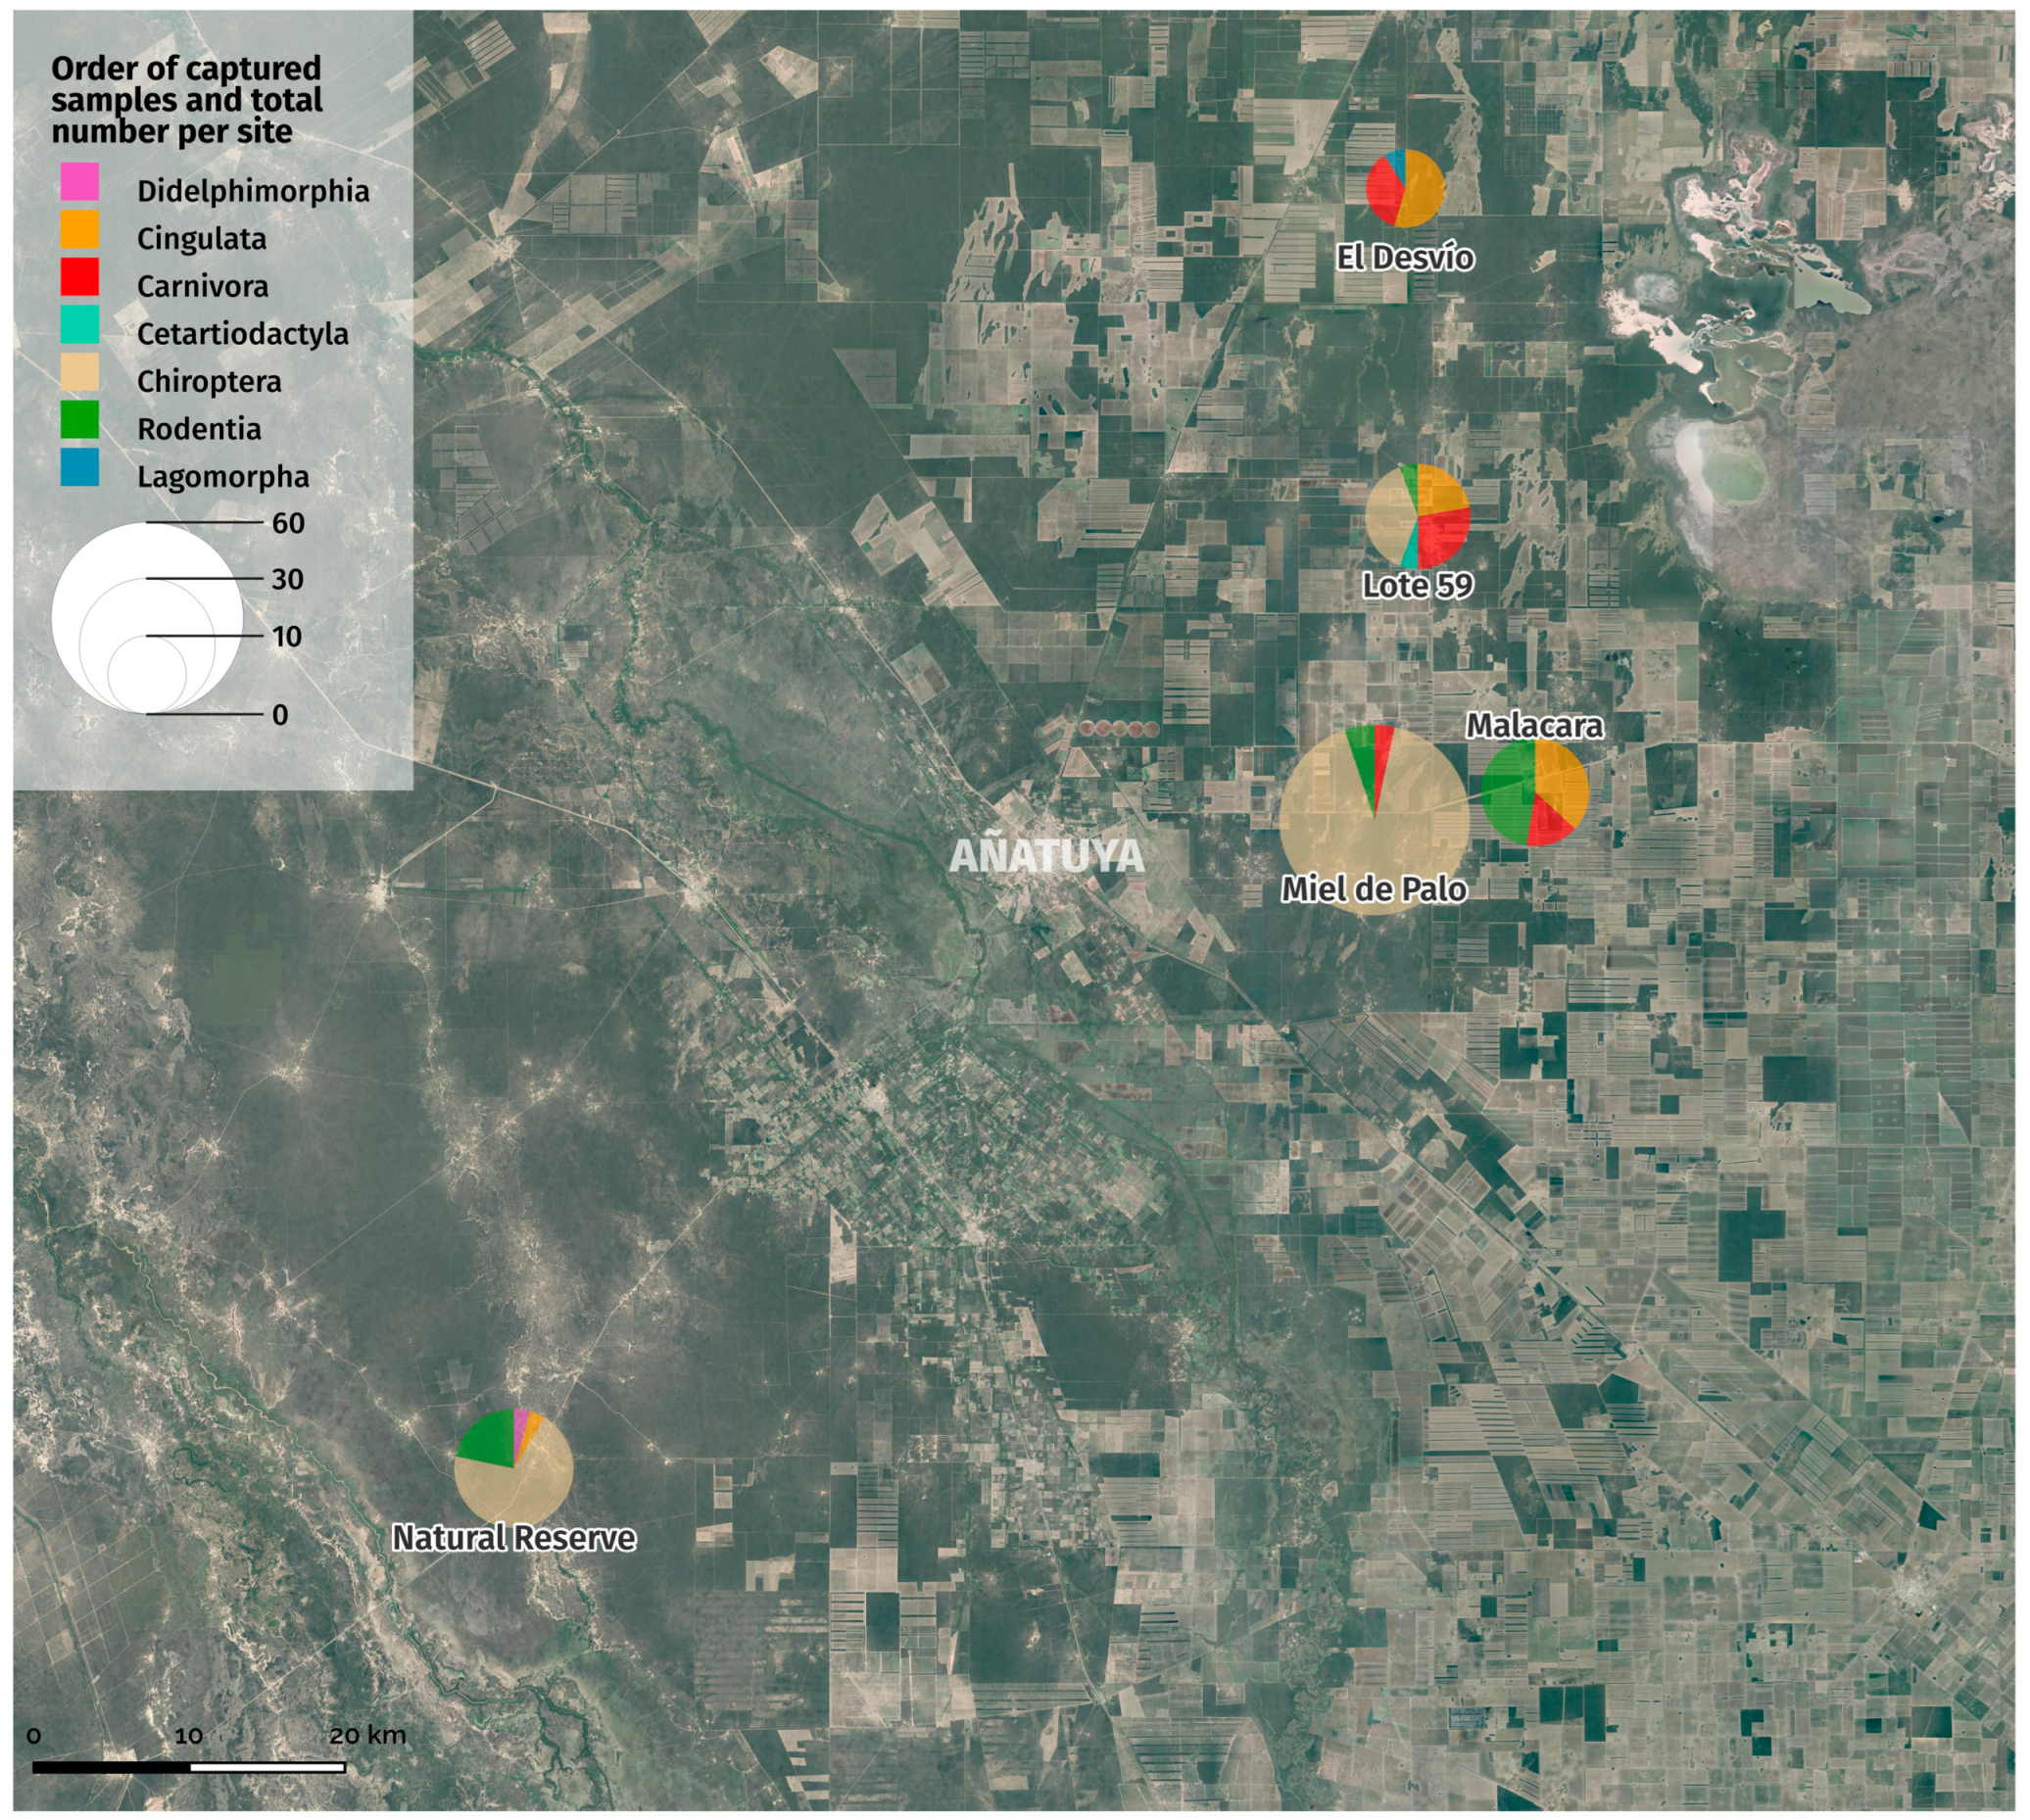Click the Cetartiodactyla teal legend swatch
This screenshot has height=1820, width=2030.
(x=79, y=325)
